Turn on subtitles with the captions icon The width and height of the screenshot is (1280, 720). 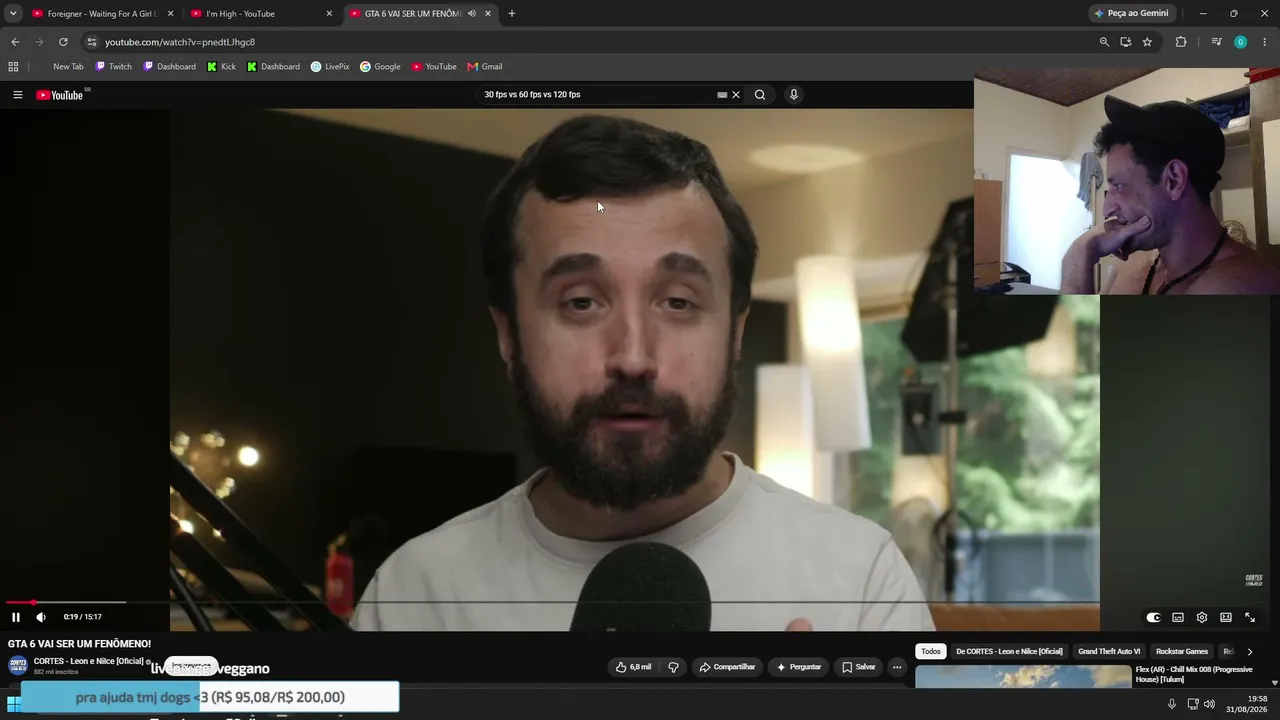pyautogui.click(x=1178, y=617)
